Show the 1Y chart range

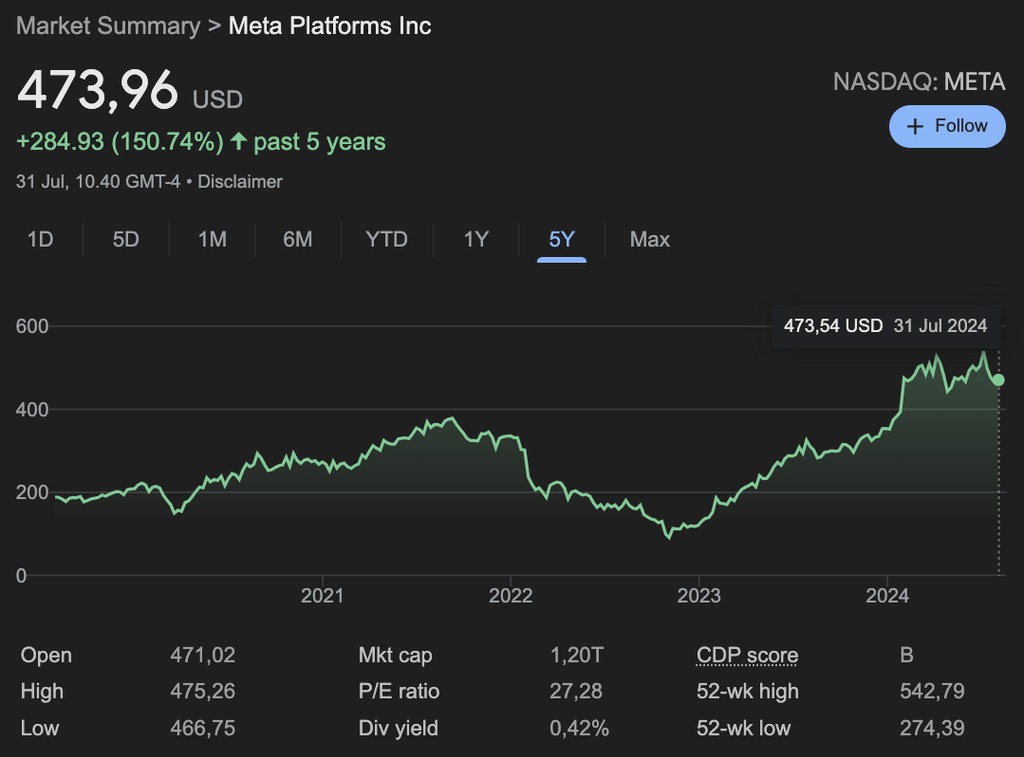[x=476, y=240]
